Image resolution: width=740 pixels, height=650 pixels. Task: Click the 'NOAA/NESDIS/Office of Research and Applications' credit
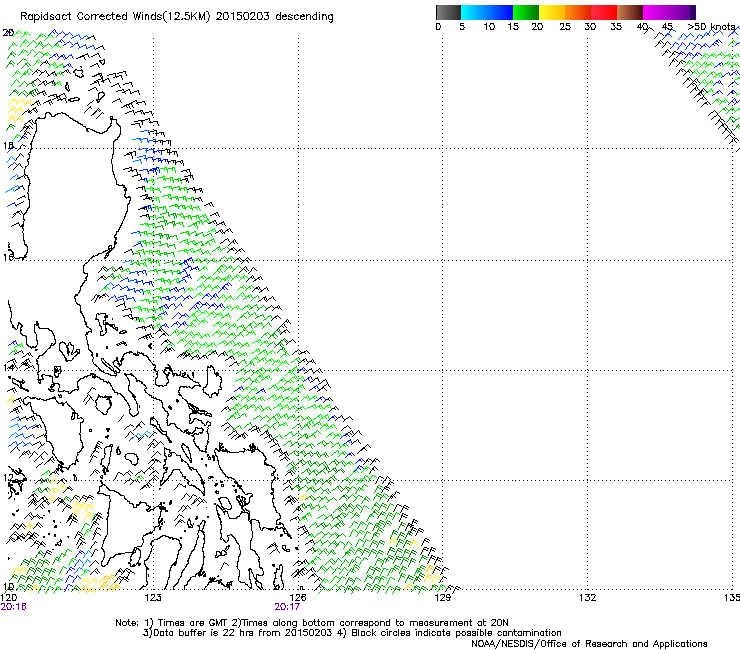click(589, 643)
